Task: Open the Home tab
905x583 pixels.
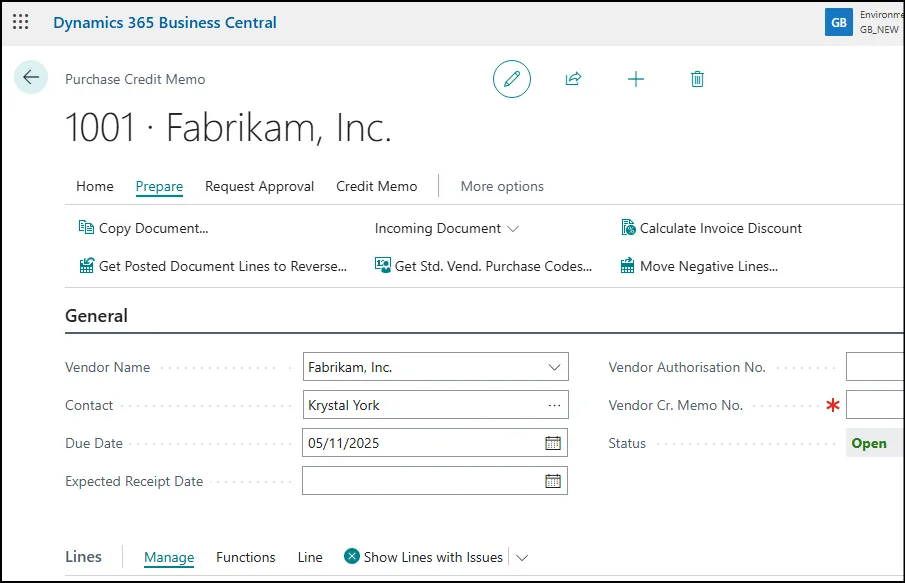Action: tap(95, 186)
